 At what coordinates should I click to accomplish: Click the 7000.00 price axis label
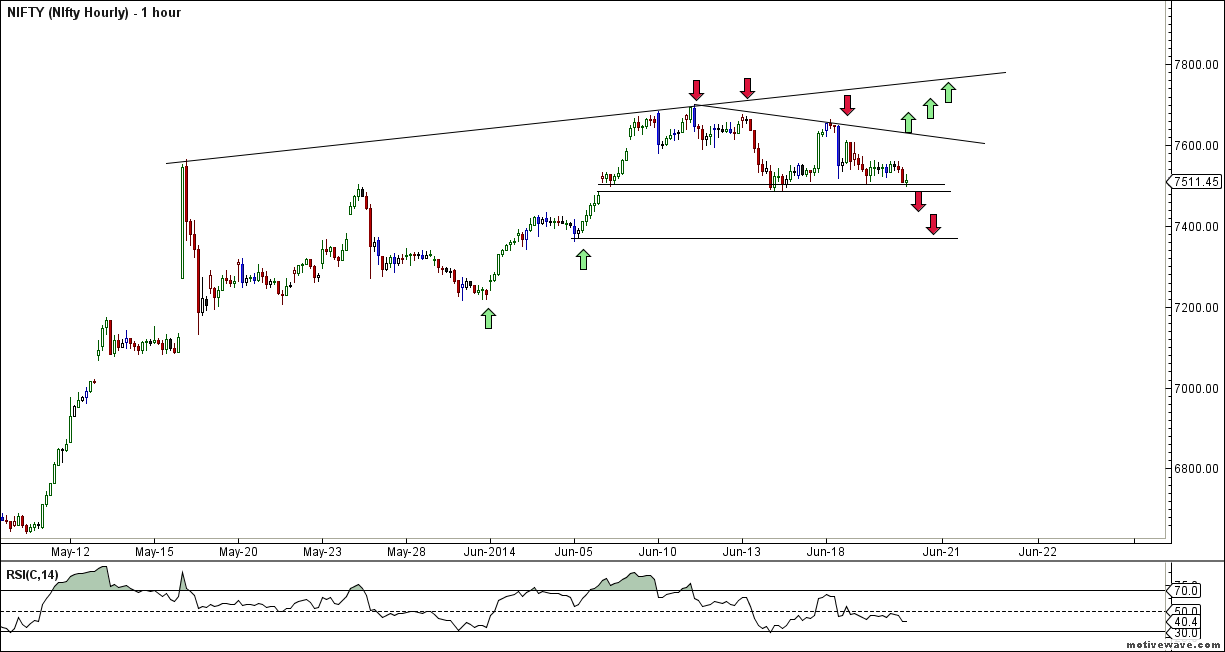coord(1196,388)
